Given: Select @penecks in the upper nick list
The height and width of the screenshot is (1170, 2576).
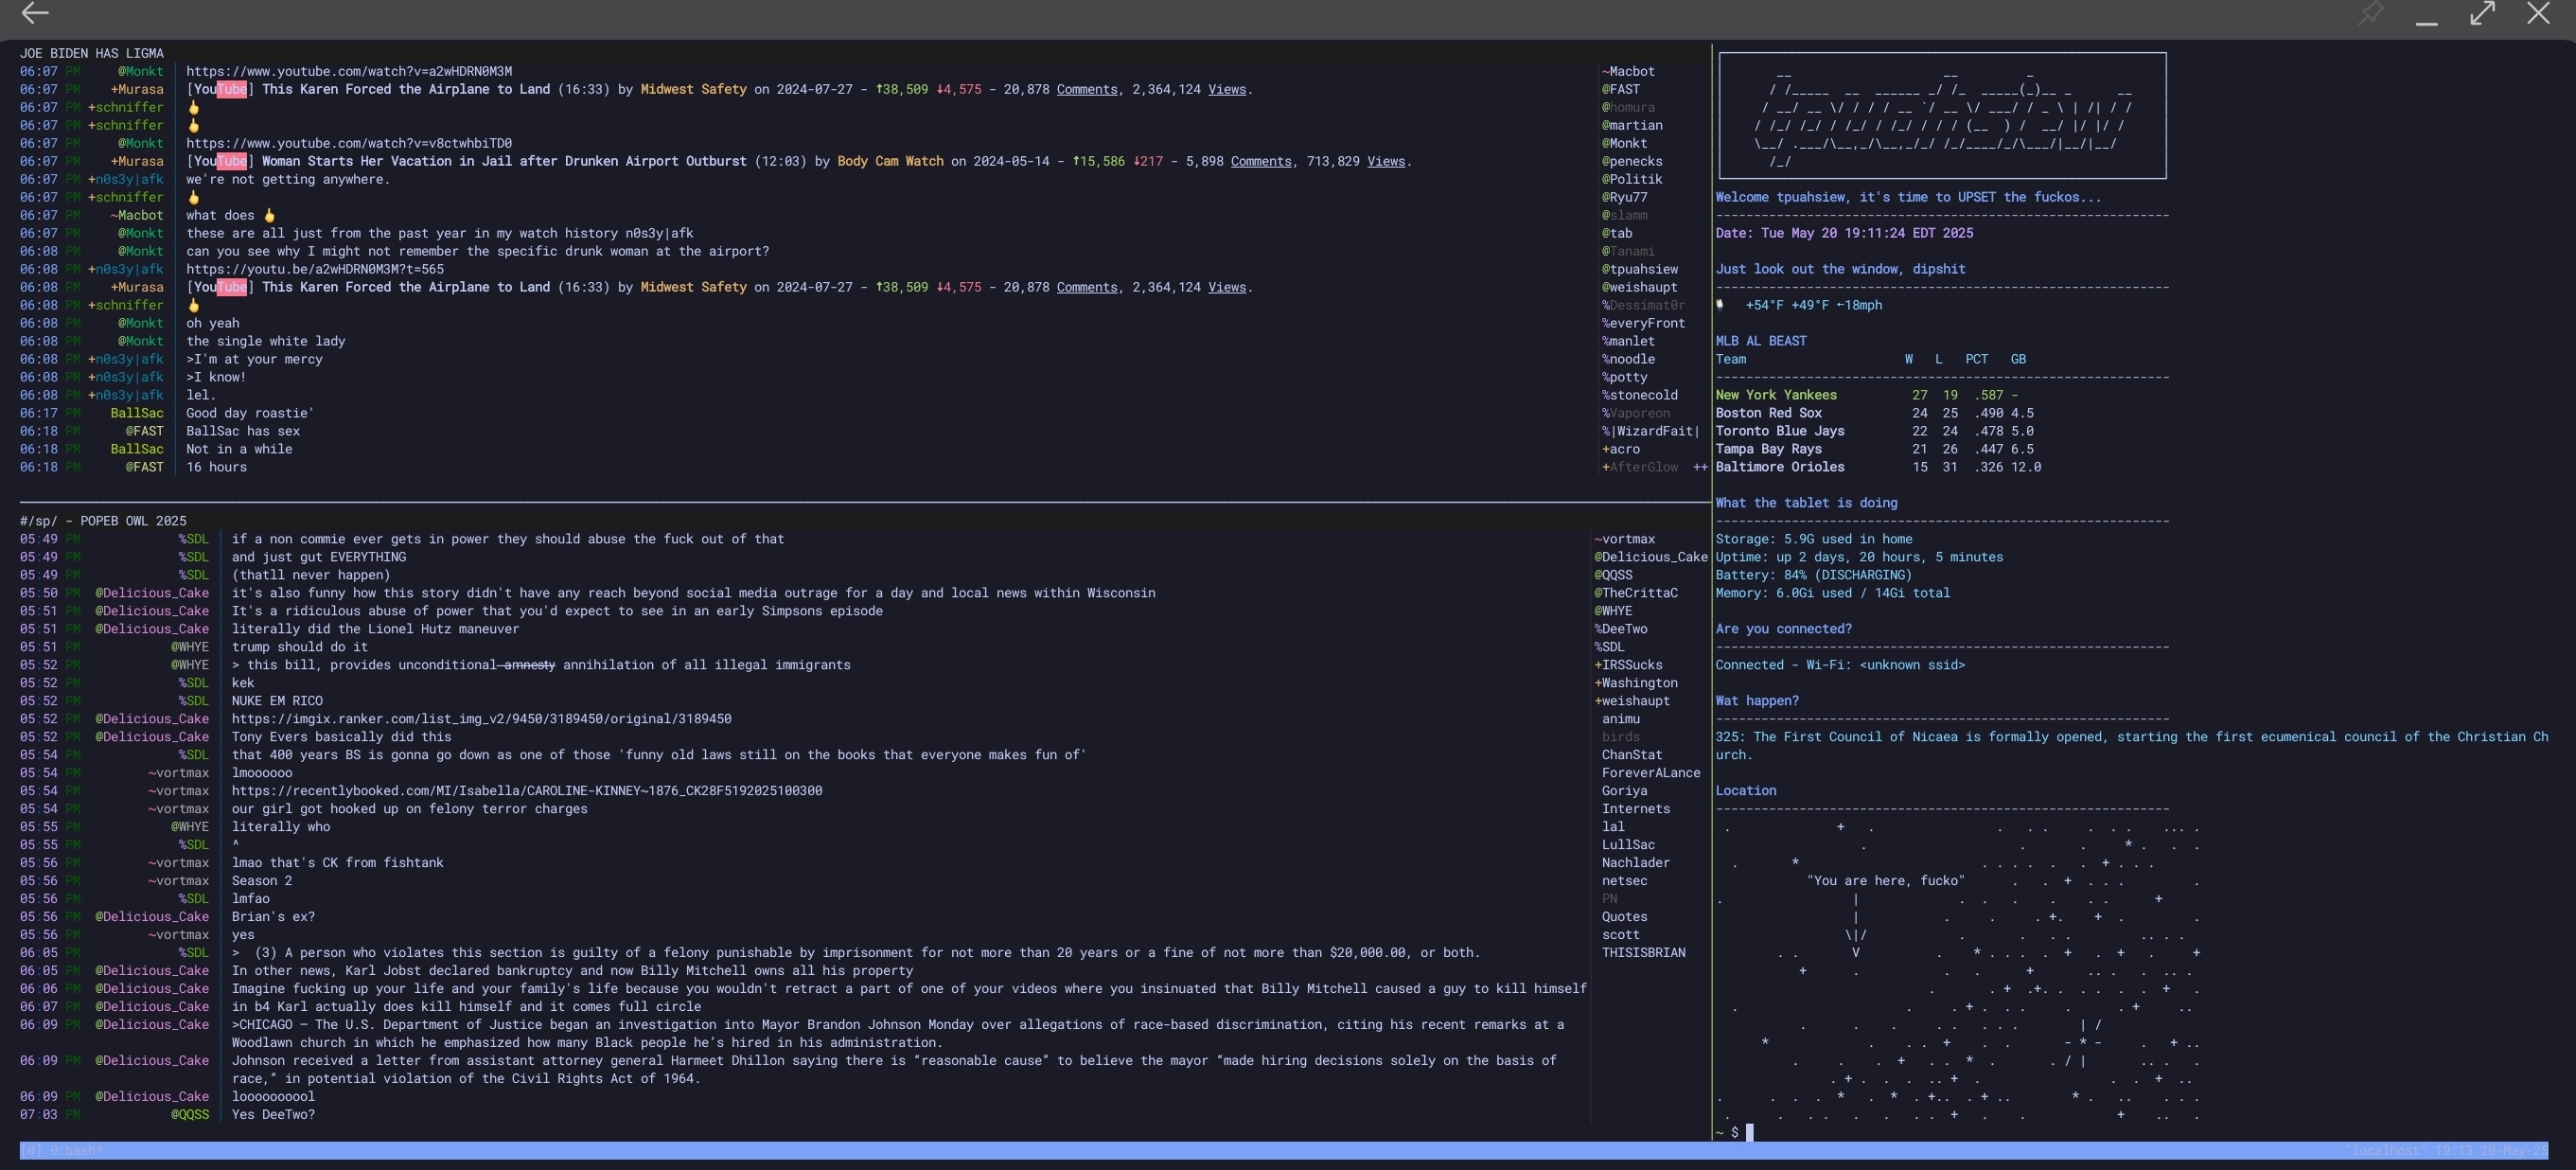Looking at the screenshot, I should [1632, 161].
